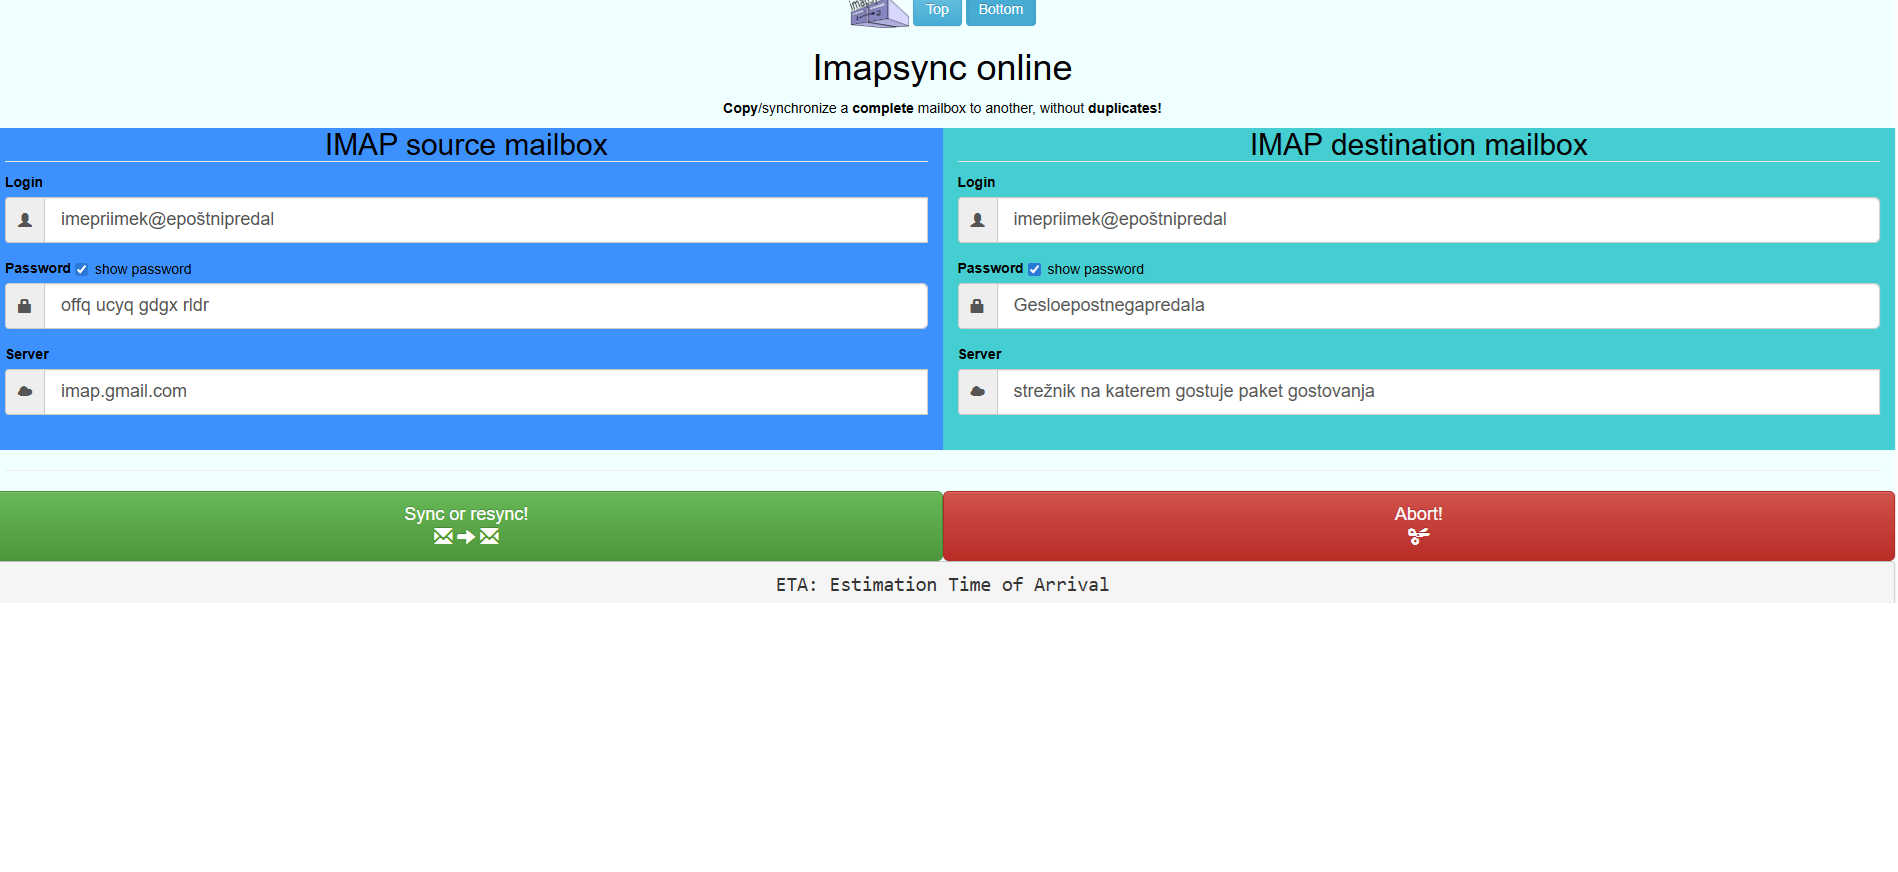The image size is (1898, 872).
Task: Click the user icon beside source login
Action: 25,220
